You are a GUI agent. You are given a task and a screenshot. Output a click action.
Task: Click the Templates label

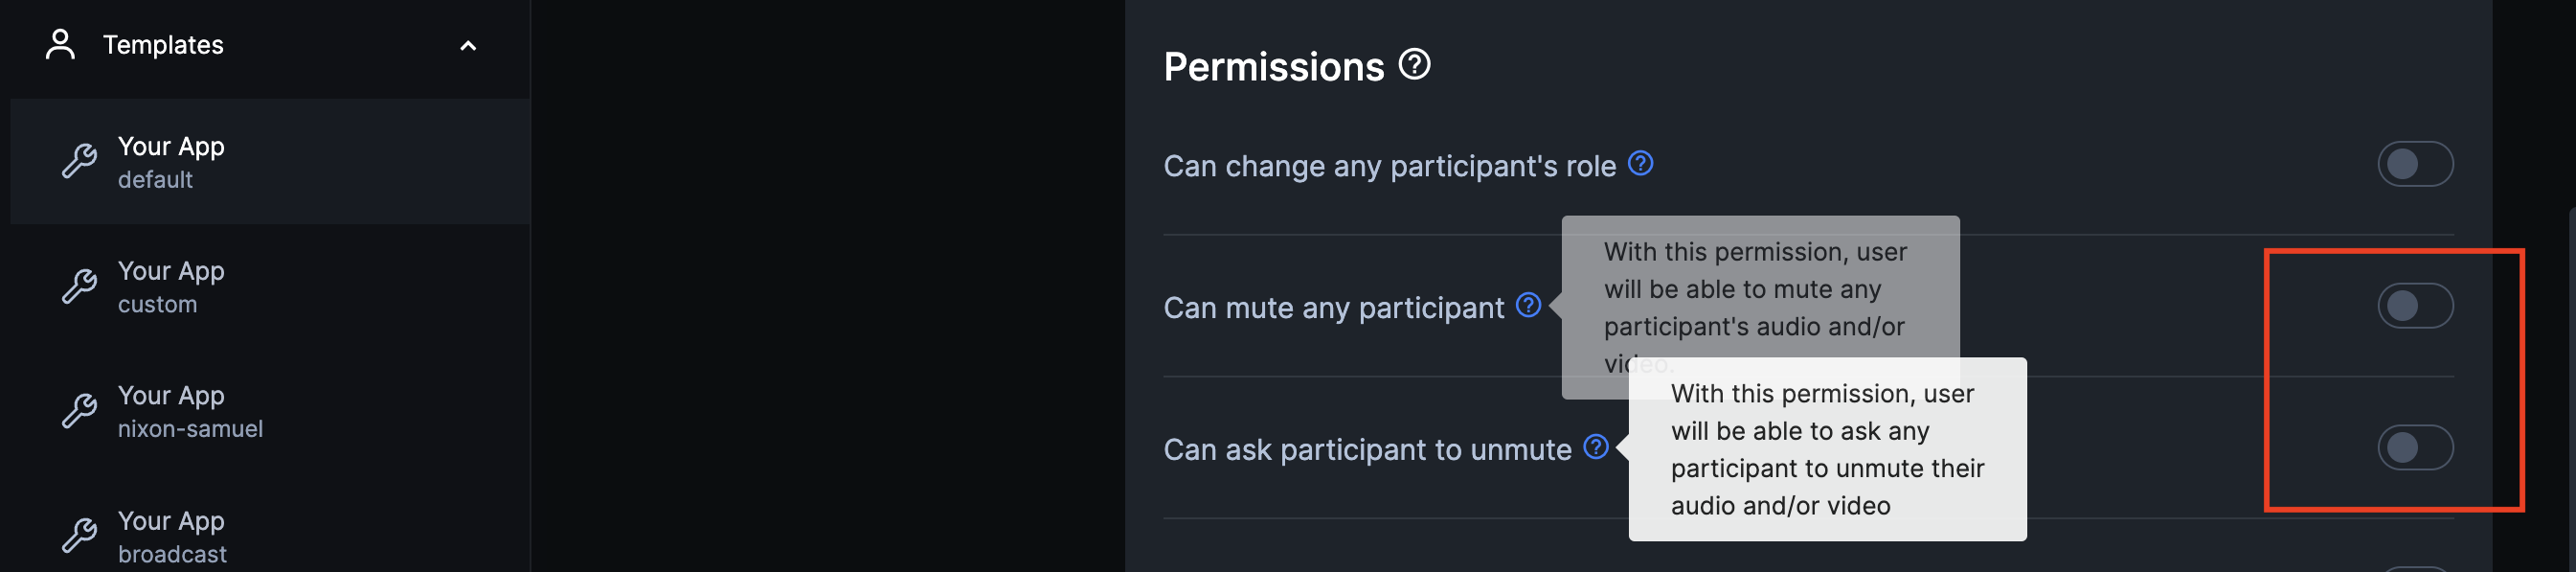pyautogui.click(x=165, y=45)
